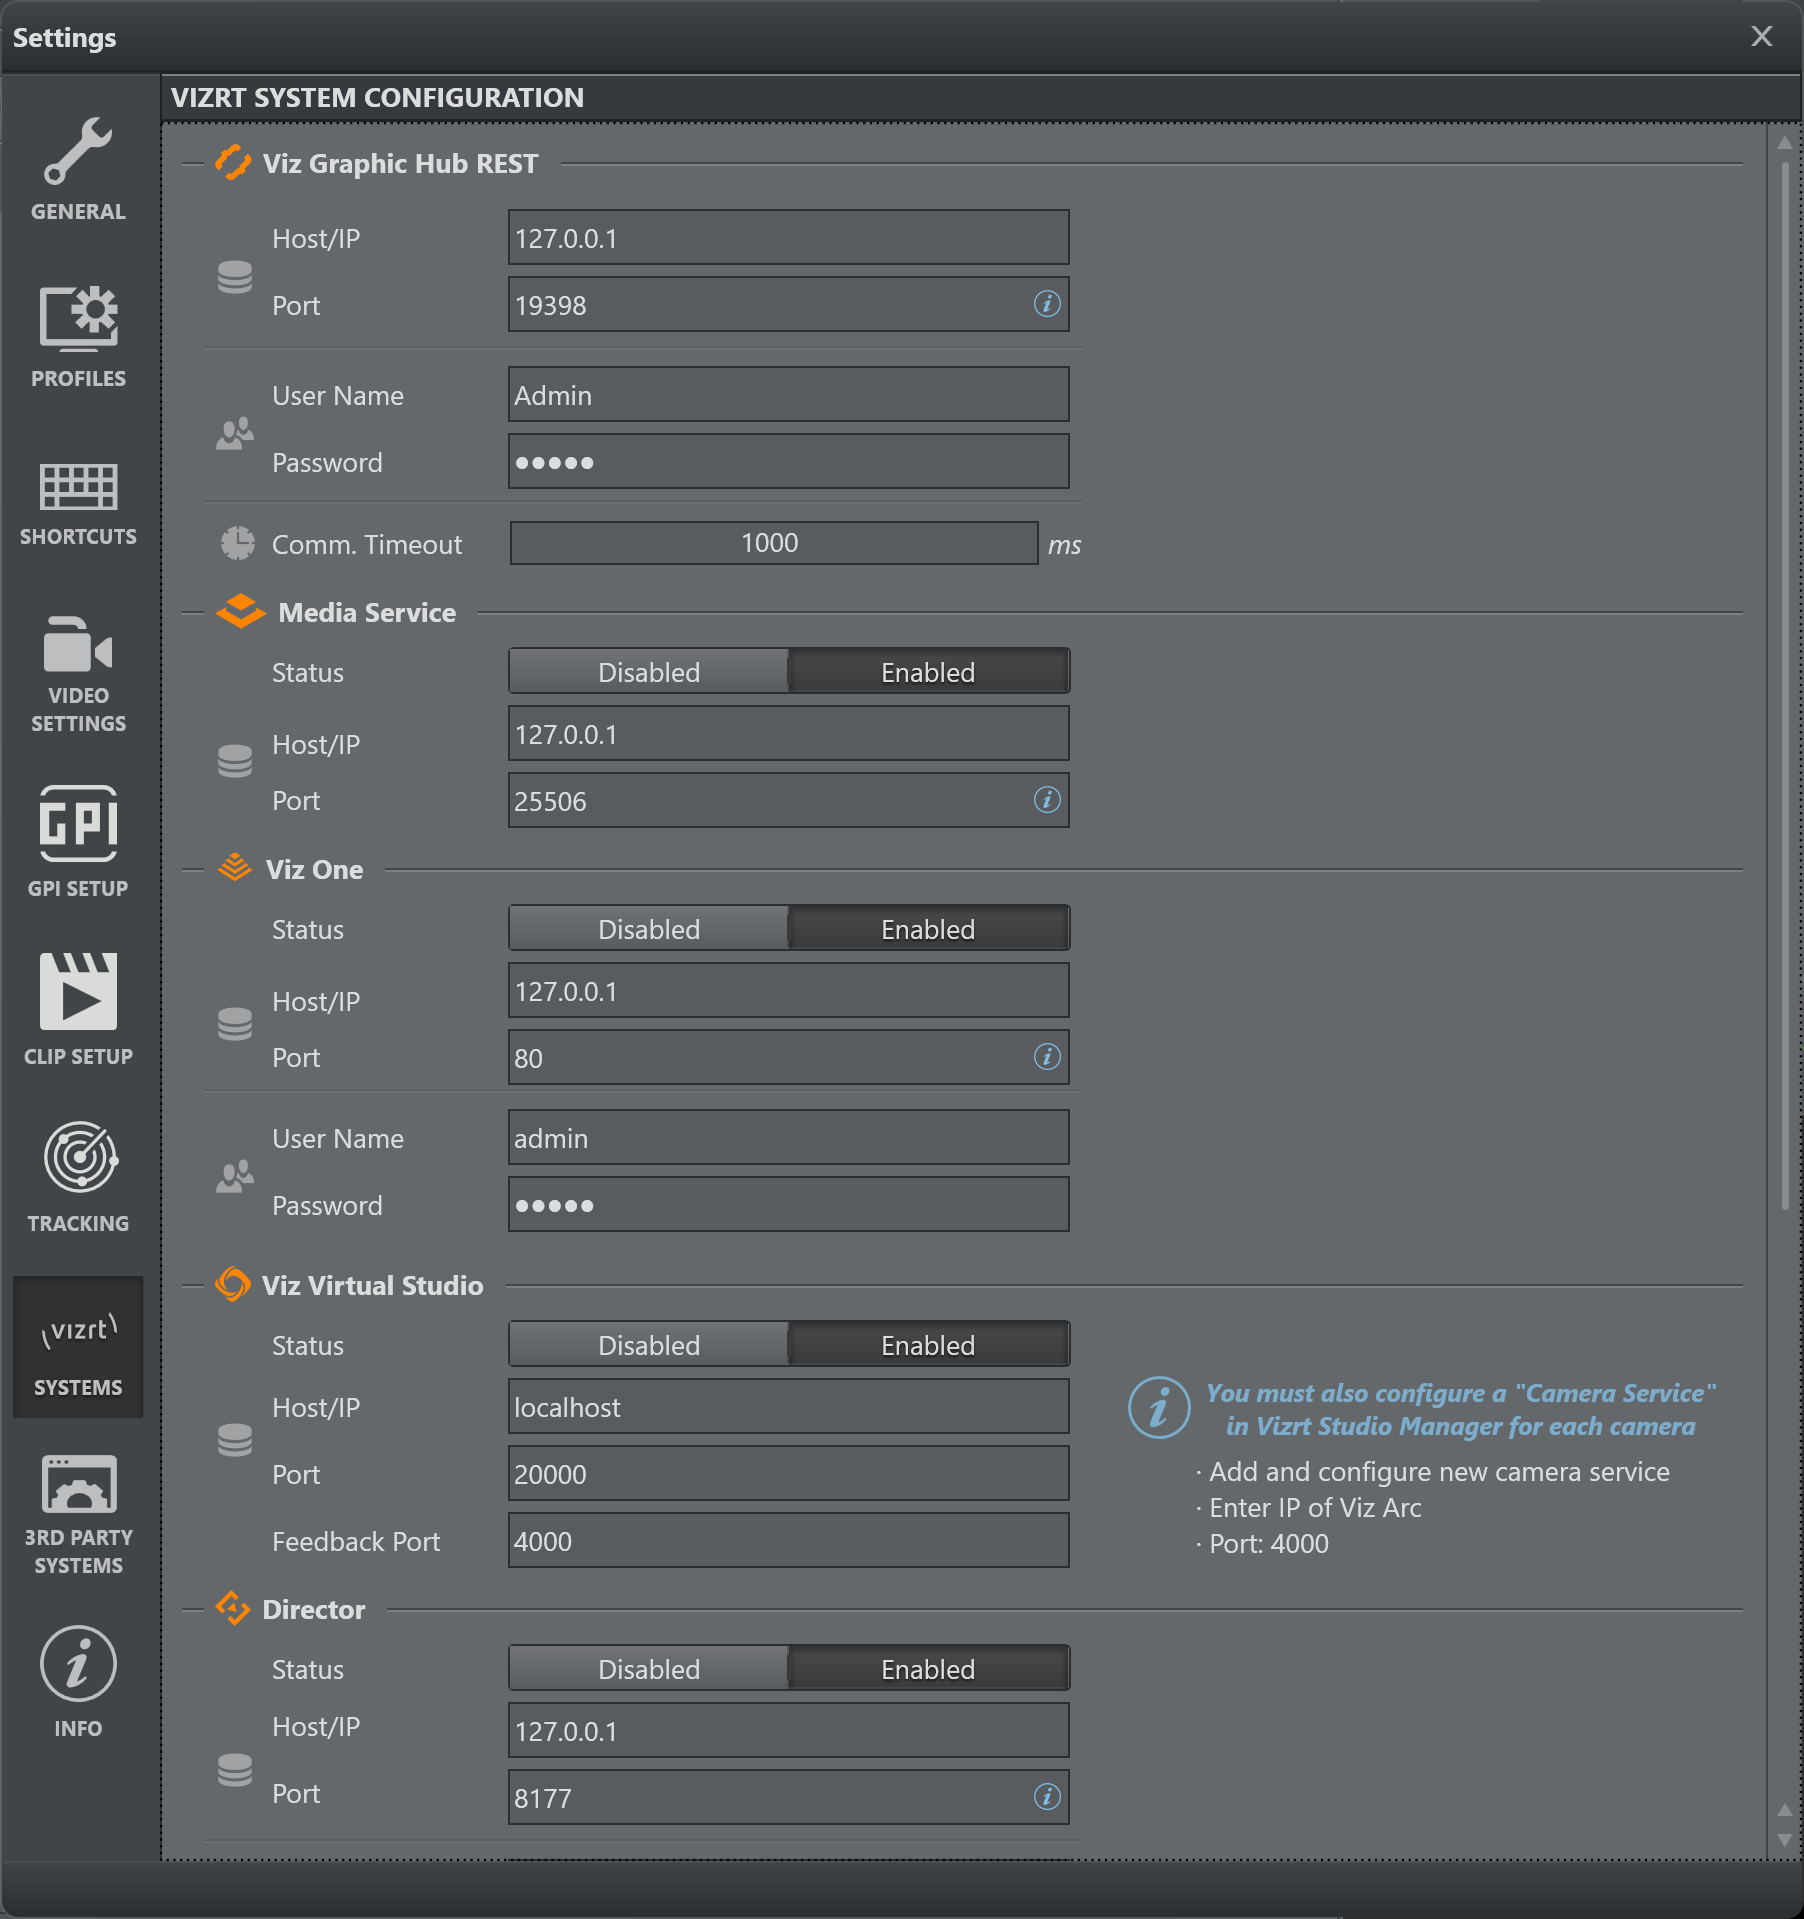Select the Vizrt Systems sidebar icon
Image resolution: width=1804 pixels, height=1919 pixels.
[78, 1347]
